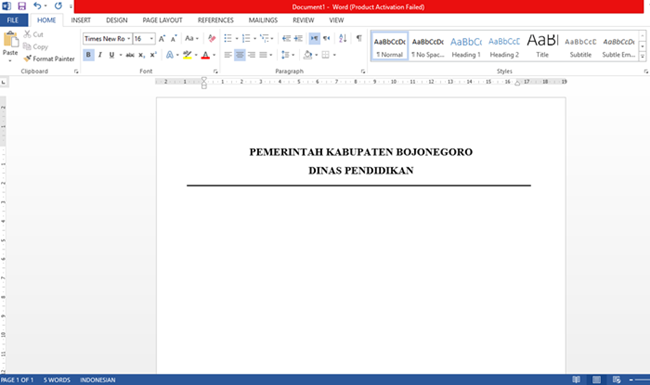Click the 5 WORDS count in status bar
The image size is (650, 385).
57,380
